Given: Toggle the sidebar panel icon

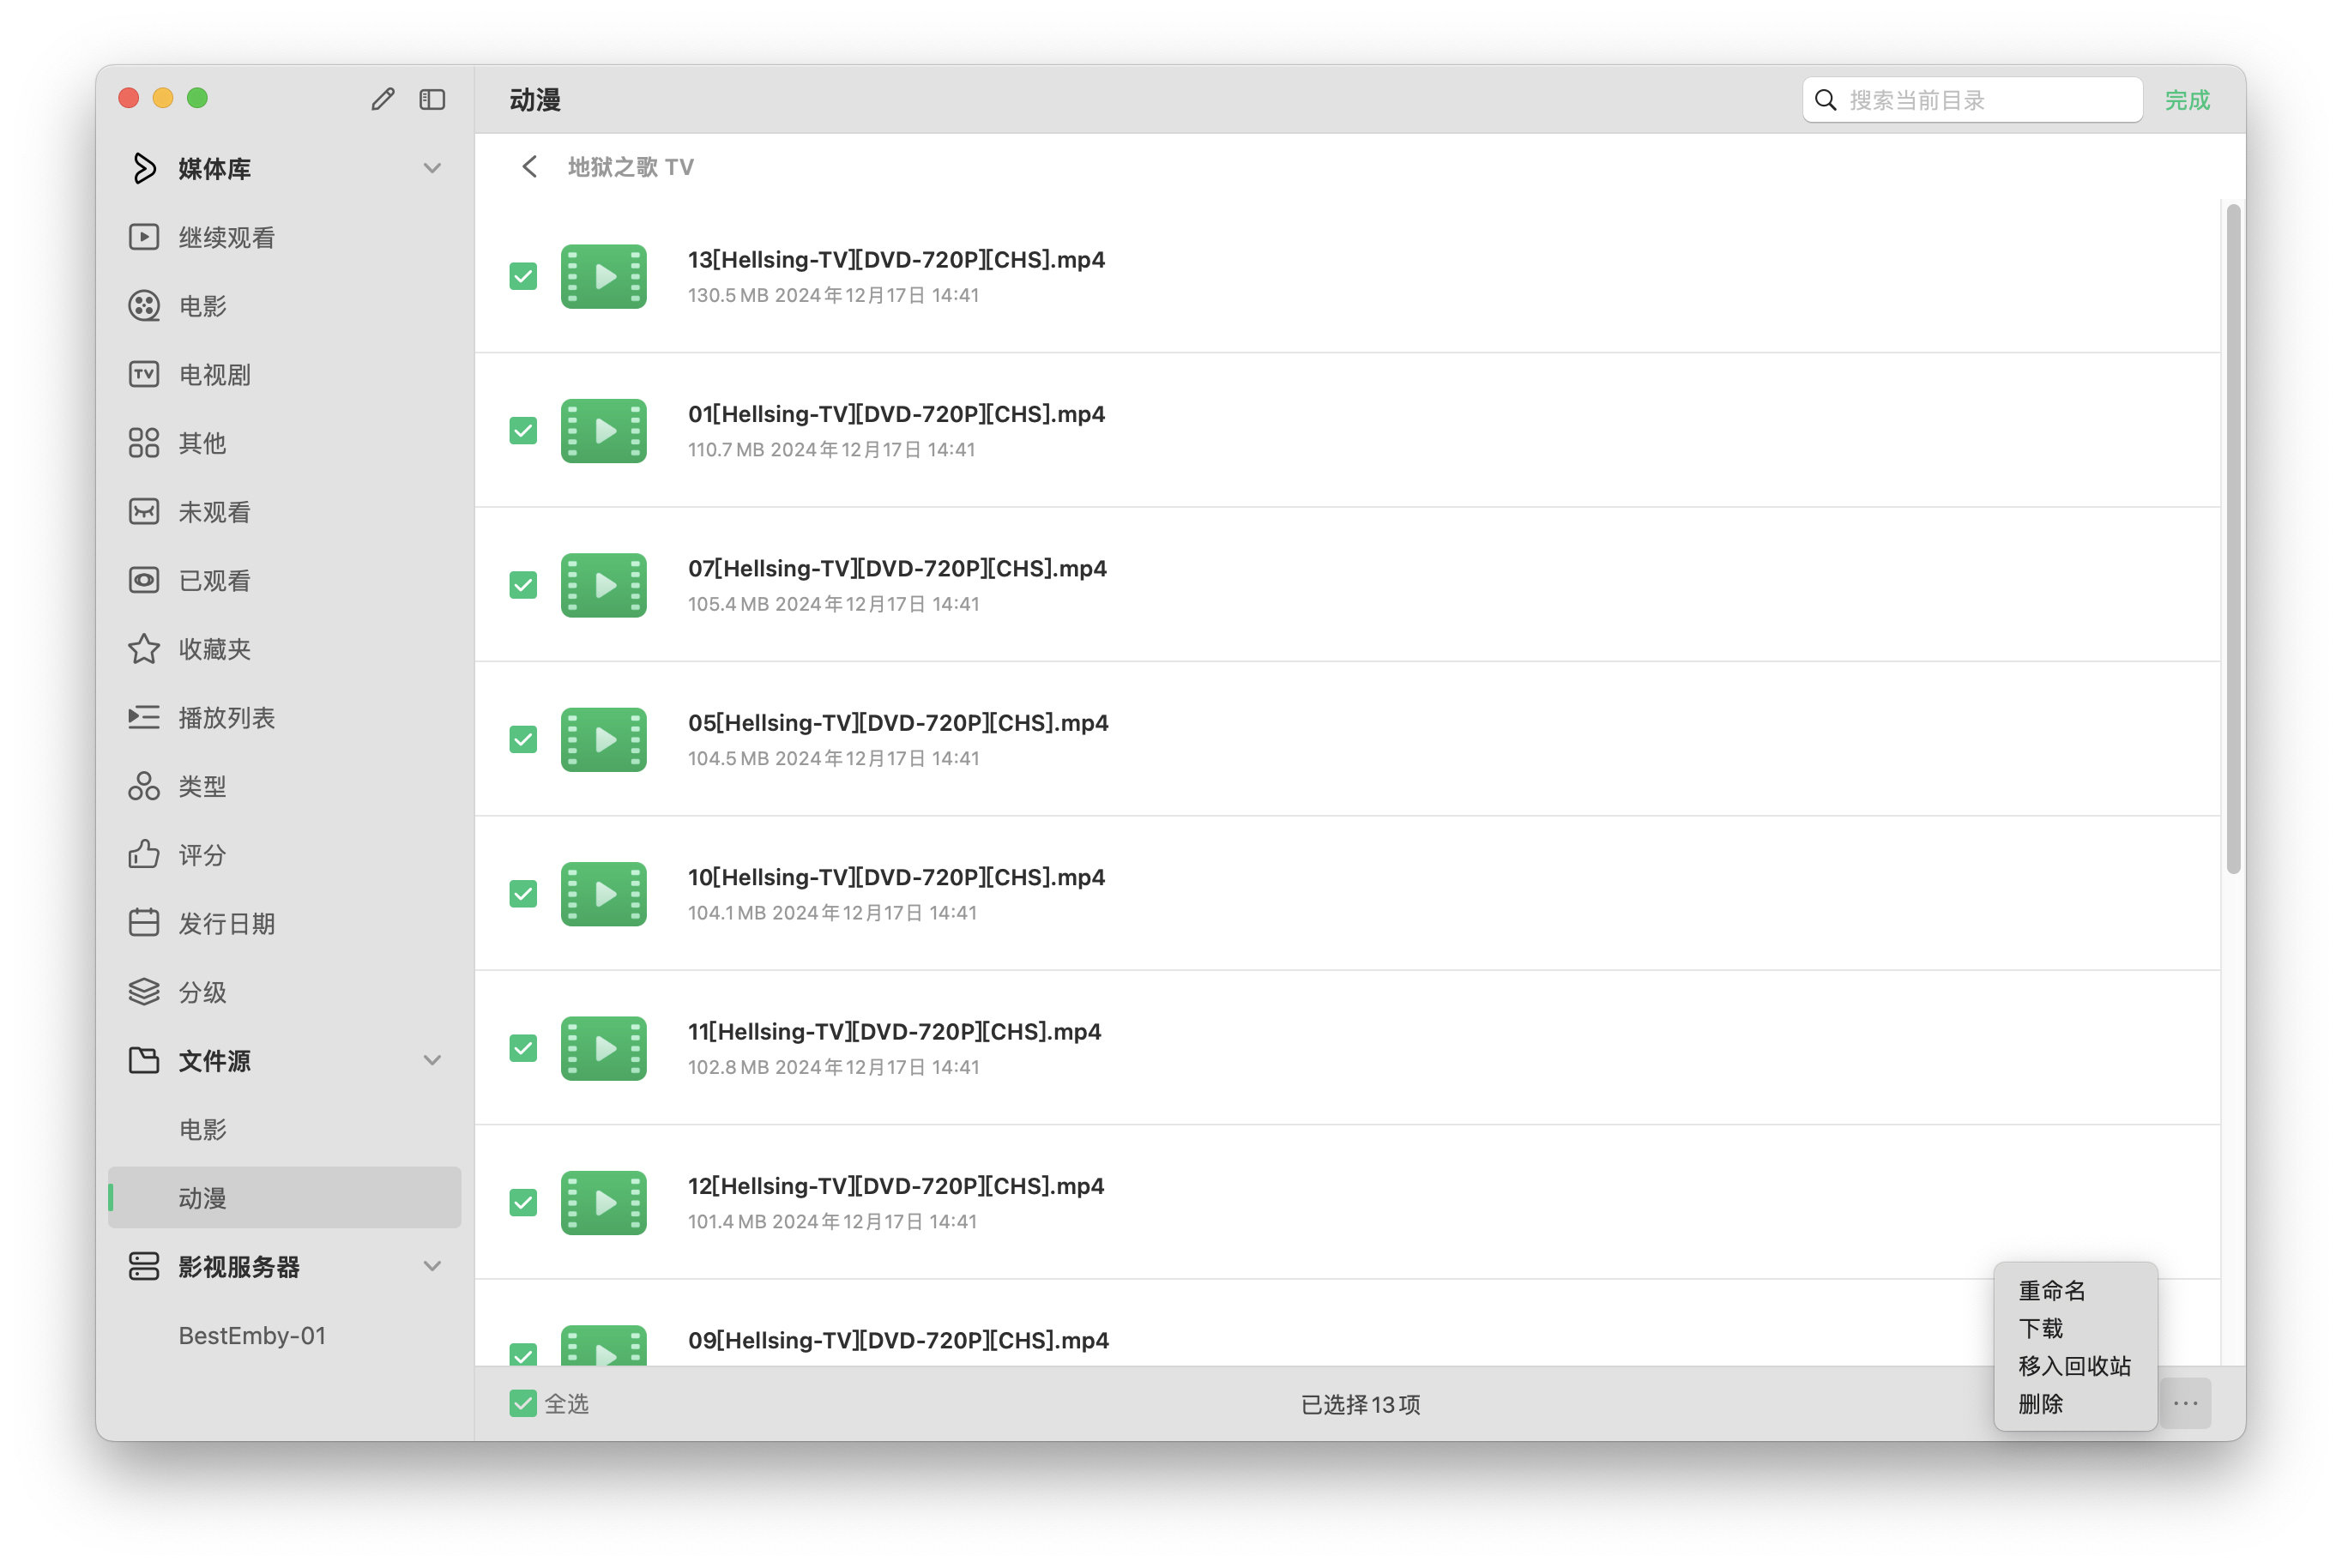Looking at the screenshot, I should pos(432,99).
